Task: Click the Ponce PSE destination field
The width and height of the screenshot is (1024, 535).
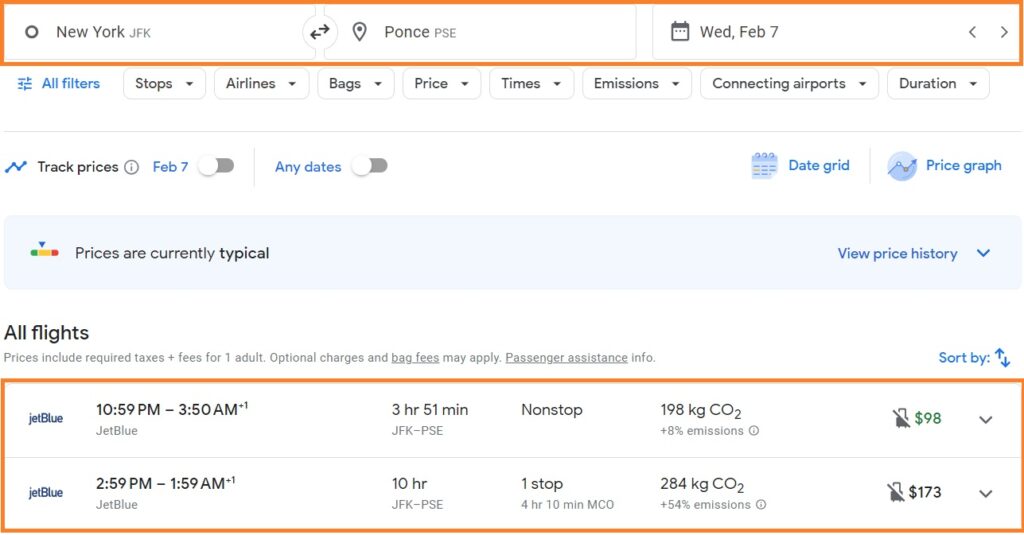Action: tap(480, 32)
